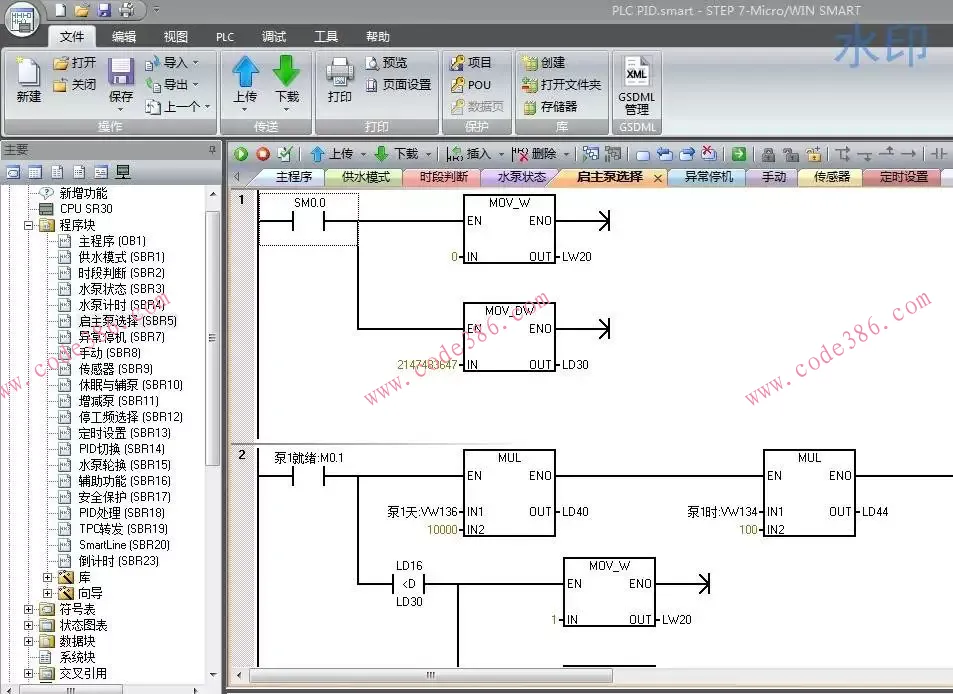Click the 打印 (Print) ribbon icon

coord(340,80)
